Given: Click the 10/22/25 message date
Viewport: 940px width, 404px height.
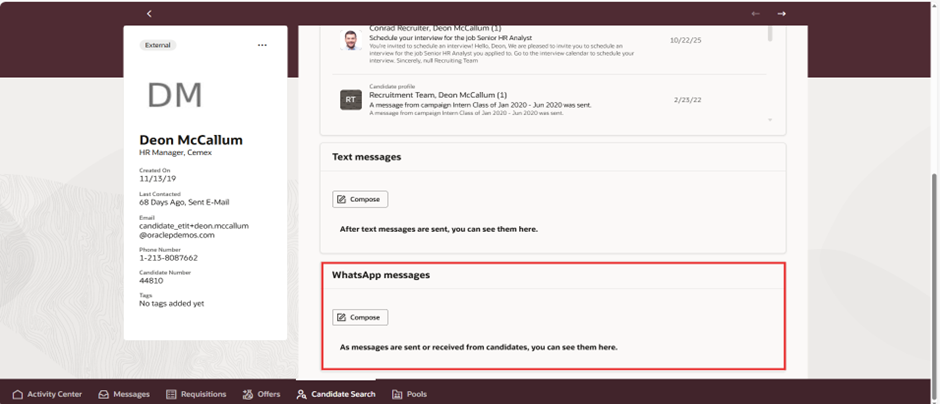Looking at the screenshot, I should tap(686, 40).
